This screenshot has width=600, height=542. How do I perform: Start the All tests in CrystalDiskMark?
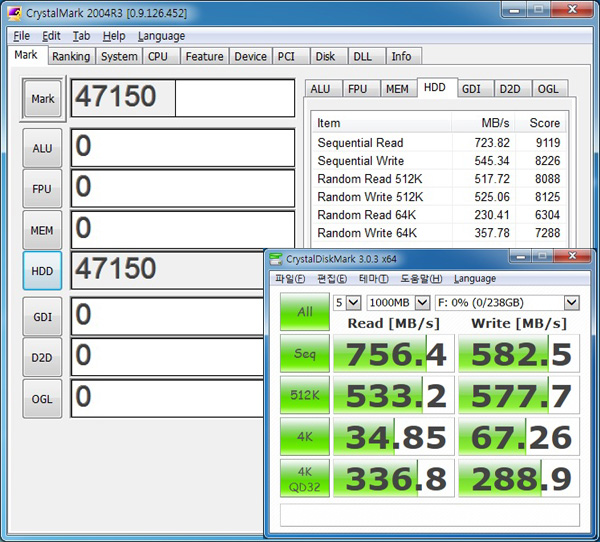[305, 312]
